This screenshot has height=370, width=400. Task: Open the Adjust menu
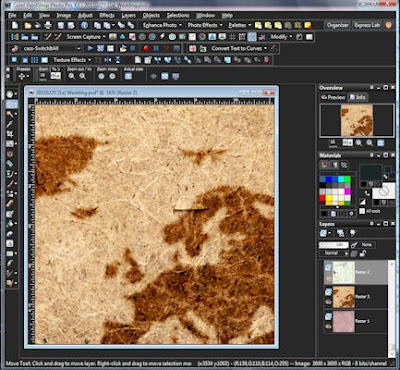click(85, 15)
